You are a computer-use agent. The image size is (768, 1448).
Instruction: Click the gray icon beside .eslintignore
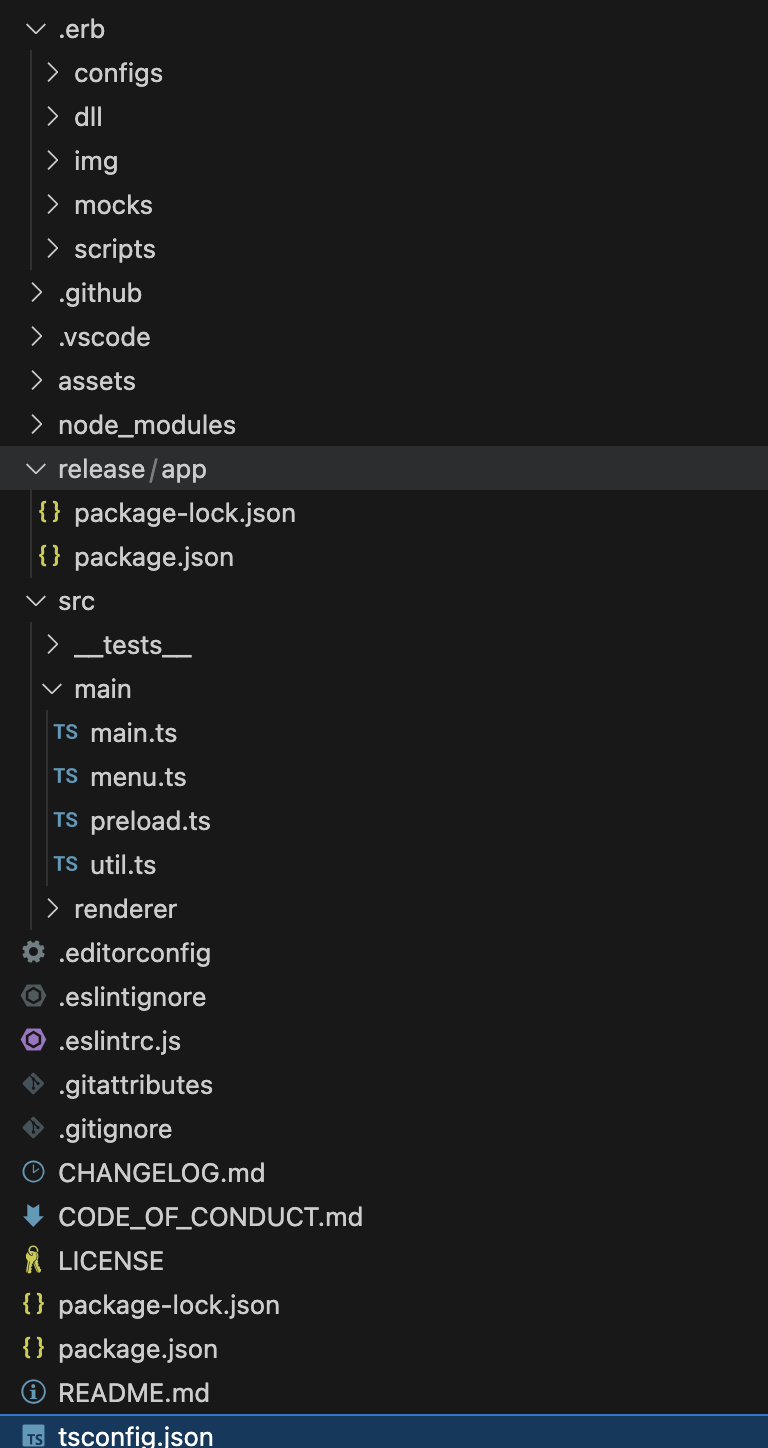[x=33, y=997]
